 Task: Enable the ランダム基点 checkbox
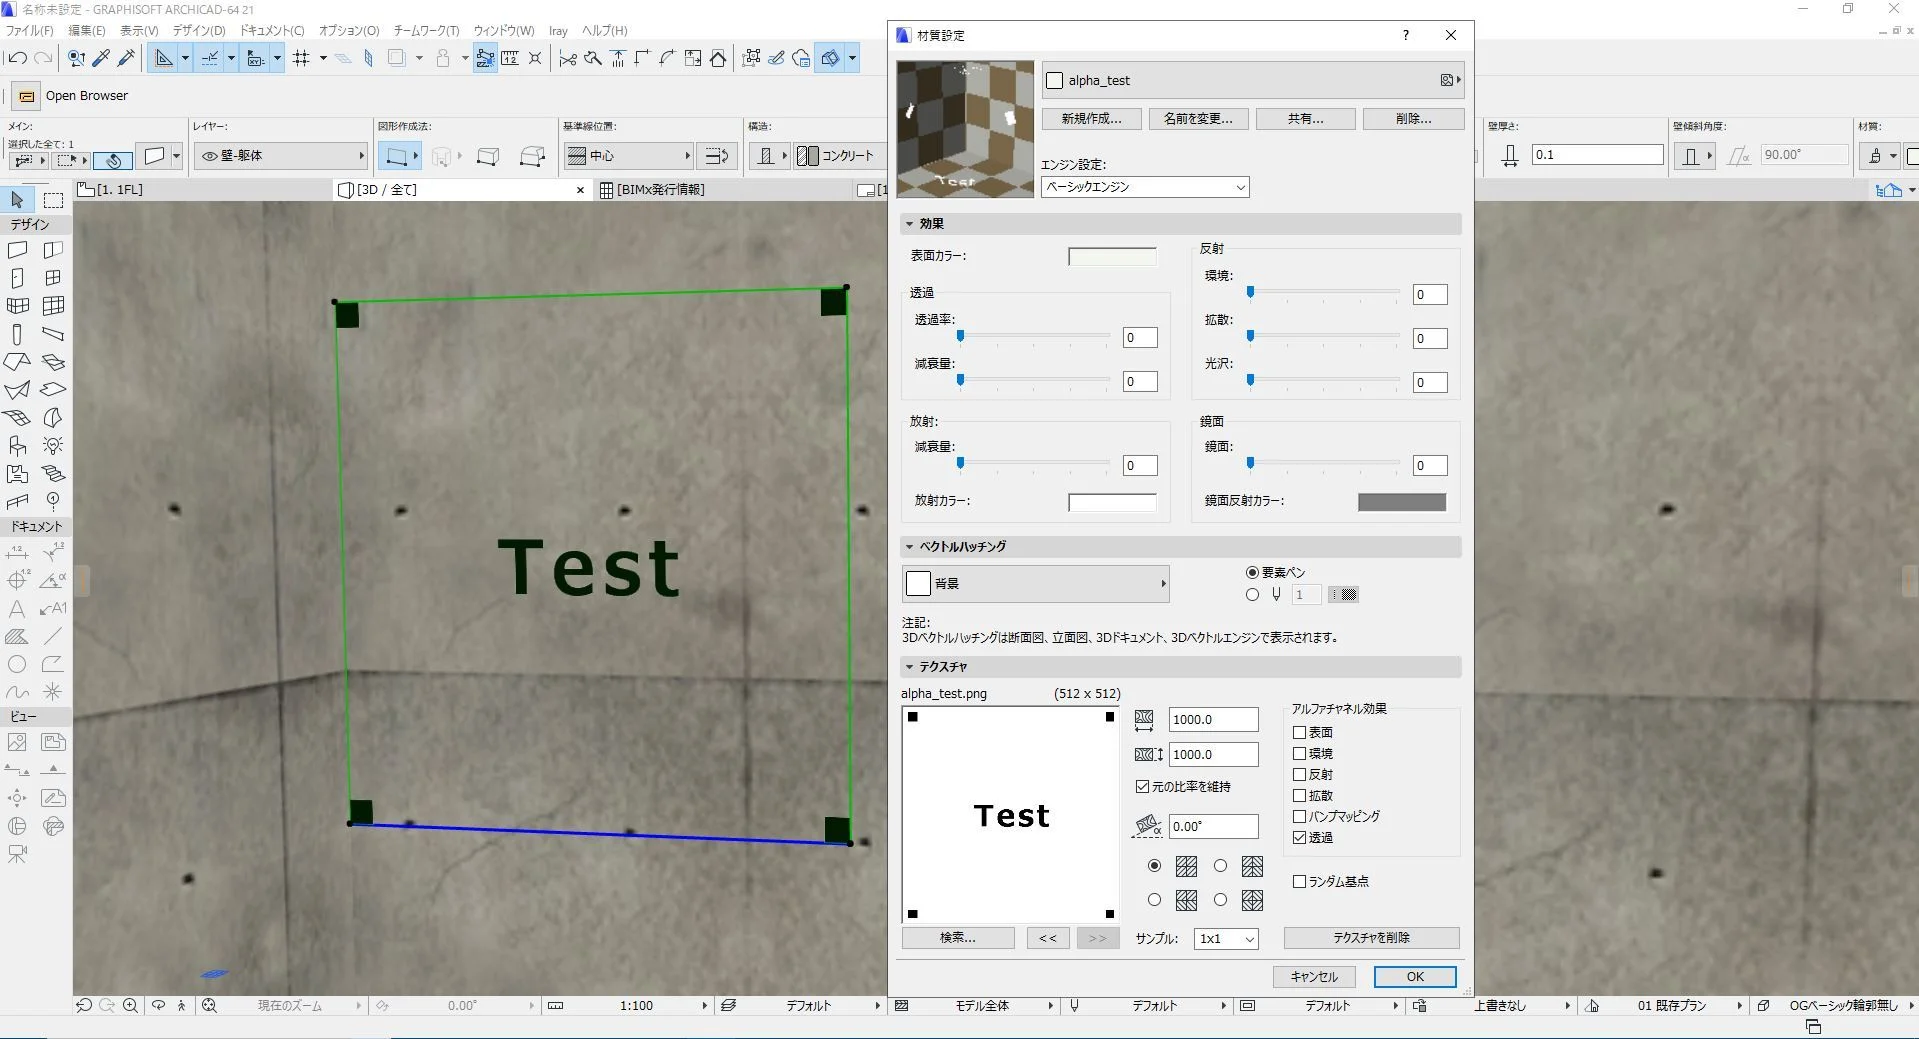1300,881
